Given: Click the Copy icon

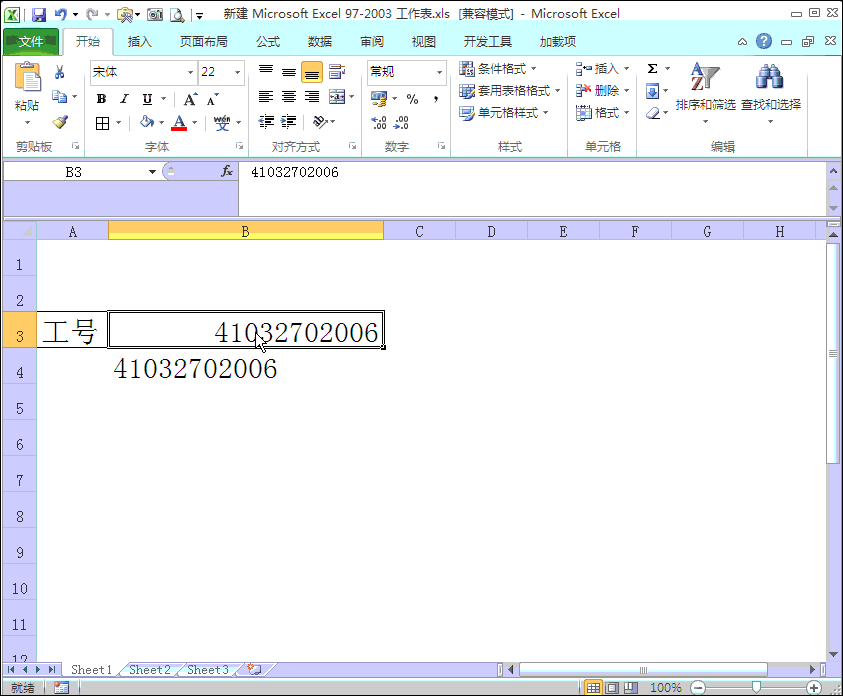Looking at the screenshot, I should click(59, 97).
